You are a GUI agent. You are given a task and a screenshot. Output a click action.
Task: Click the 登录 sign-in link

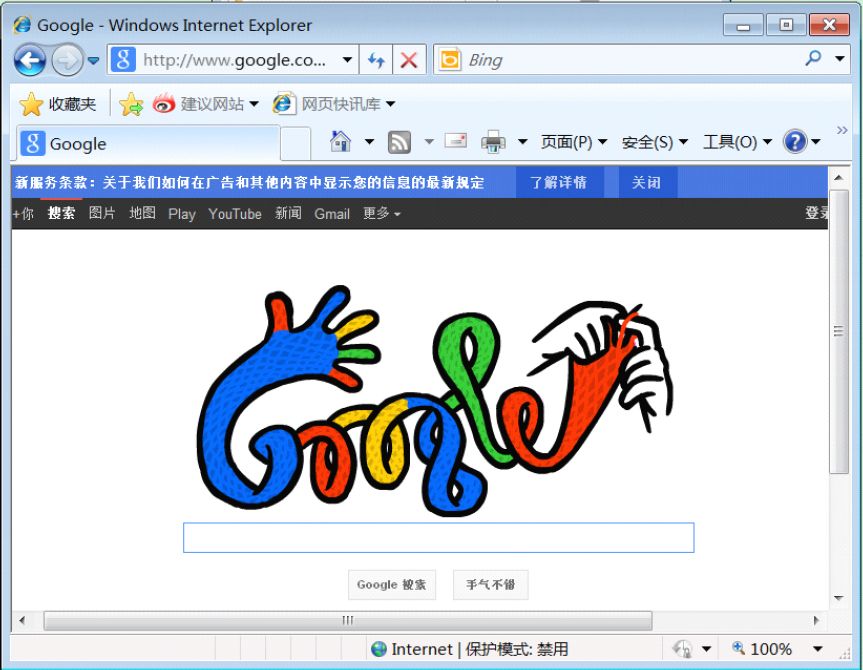pyautogui.click(x=816, y=213)
